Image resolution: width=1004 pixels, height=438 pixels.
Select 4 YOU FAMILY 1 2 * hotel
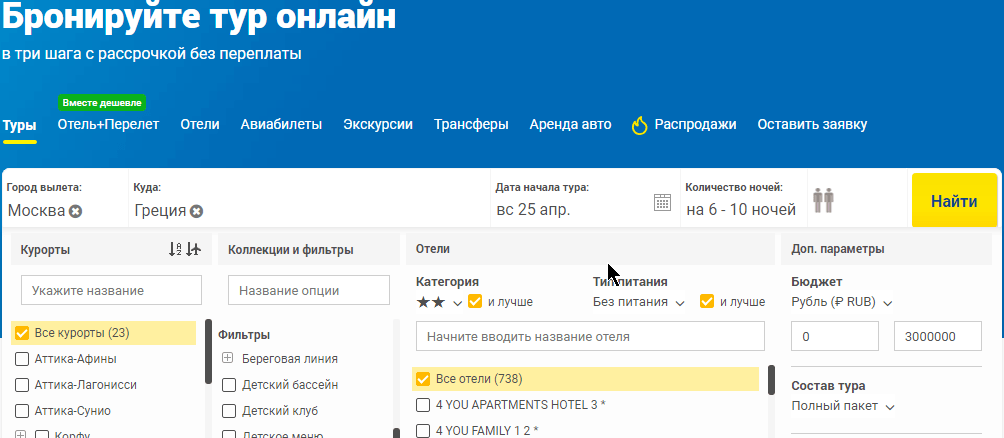423,430
